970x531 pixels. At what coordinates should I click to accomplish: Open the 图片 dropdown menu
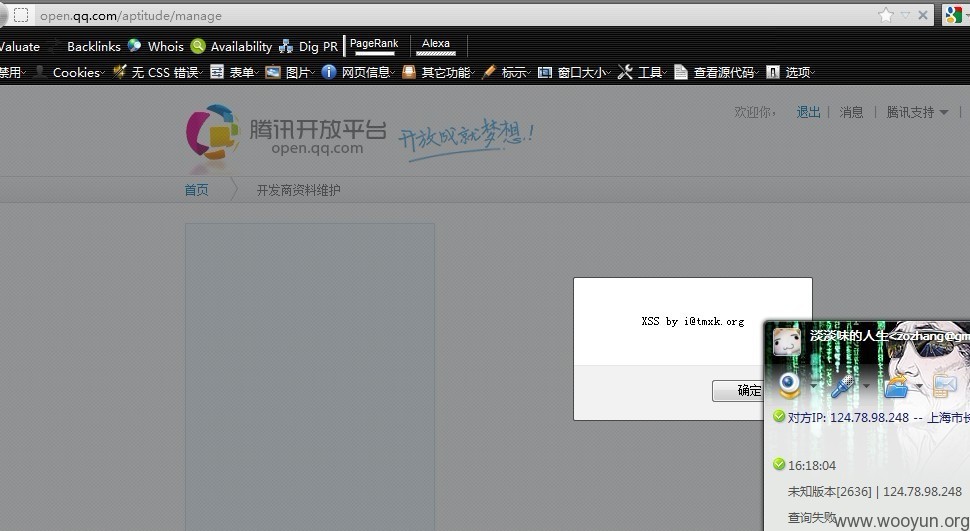click(300, 72)
